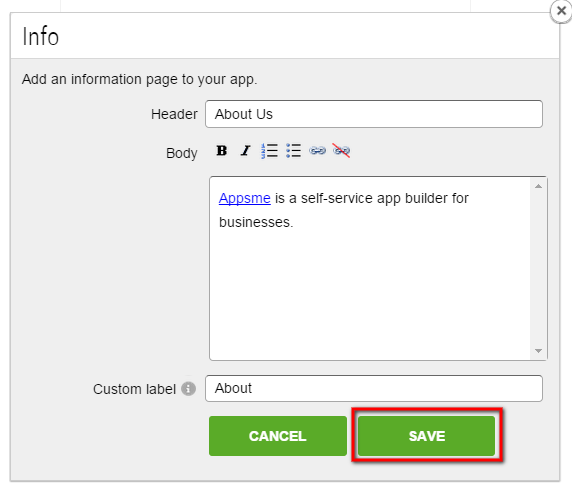
Task: Click the body editor scroll up arrow
Action: click(x=538, y=186)
